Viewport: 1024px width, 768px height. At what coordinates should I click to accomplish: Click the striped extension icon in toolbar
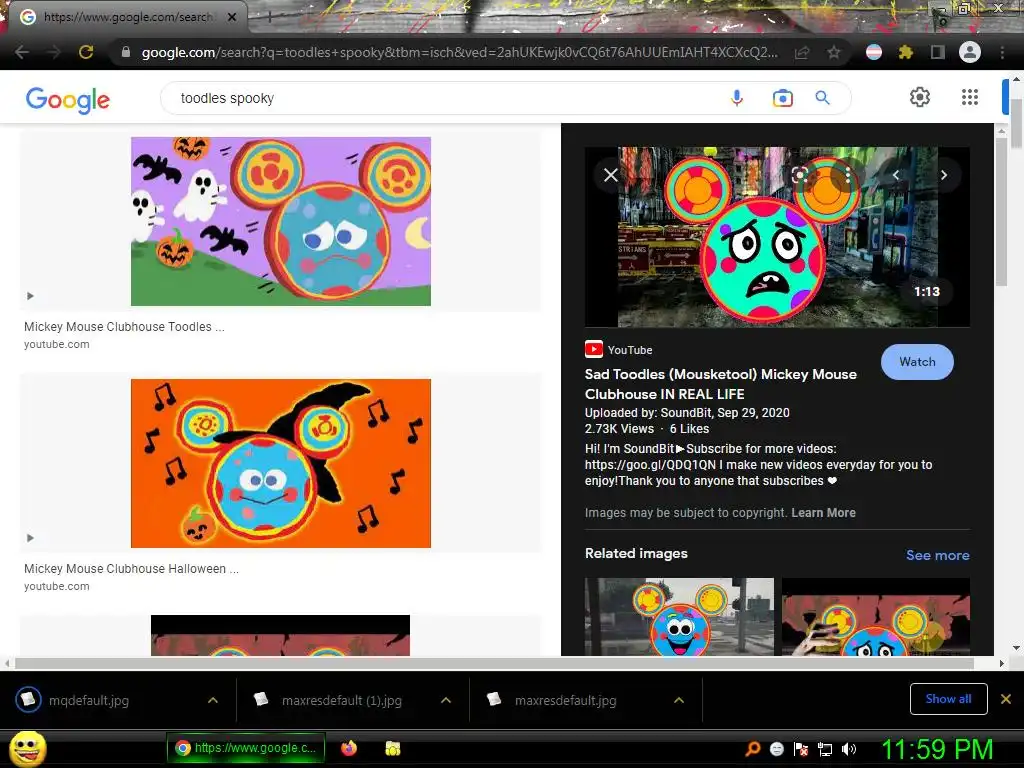click(874, 52)
